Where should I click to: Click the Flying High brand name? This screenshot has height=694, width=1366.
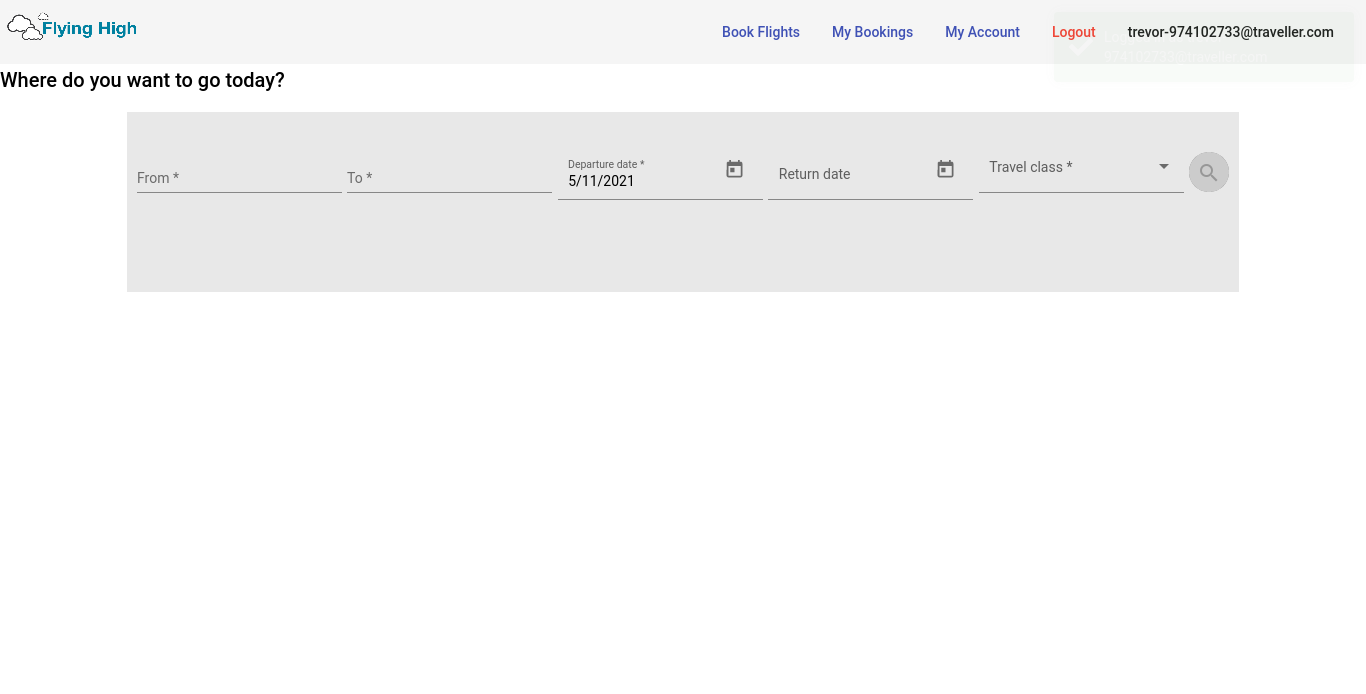click(89, 29)
